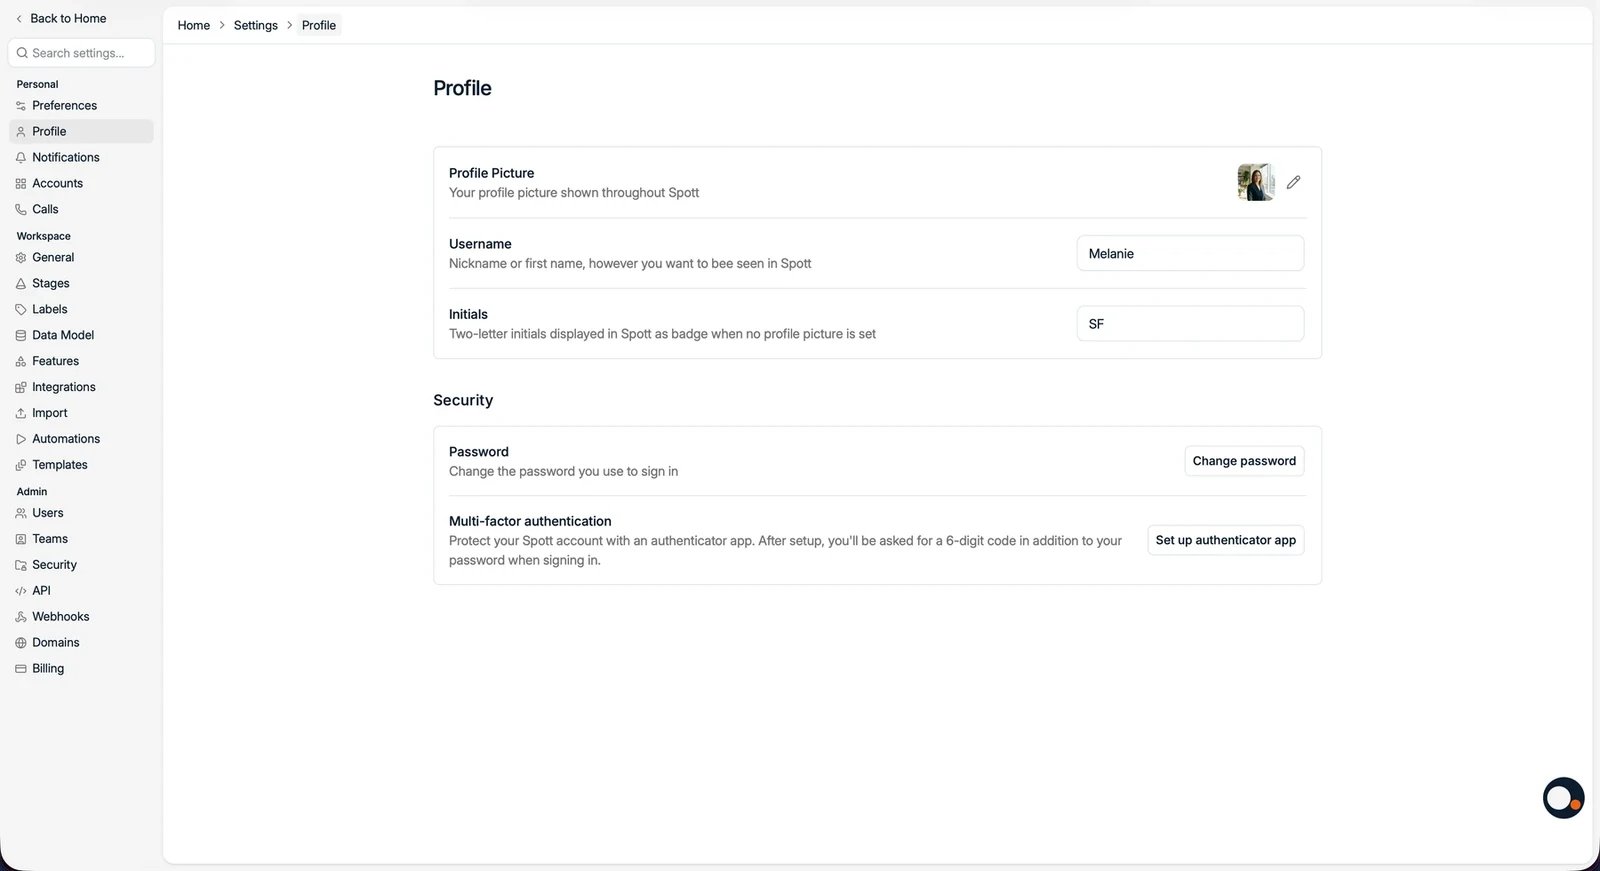Click the Notifications bell icon
Screen dimensions: 1600x871
[x=21, y=158]
